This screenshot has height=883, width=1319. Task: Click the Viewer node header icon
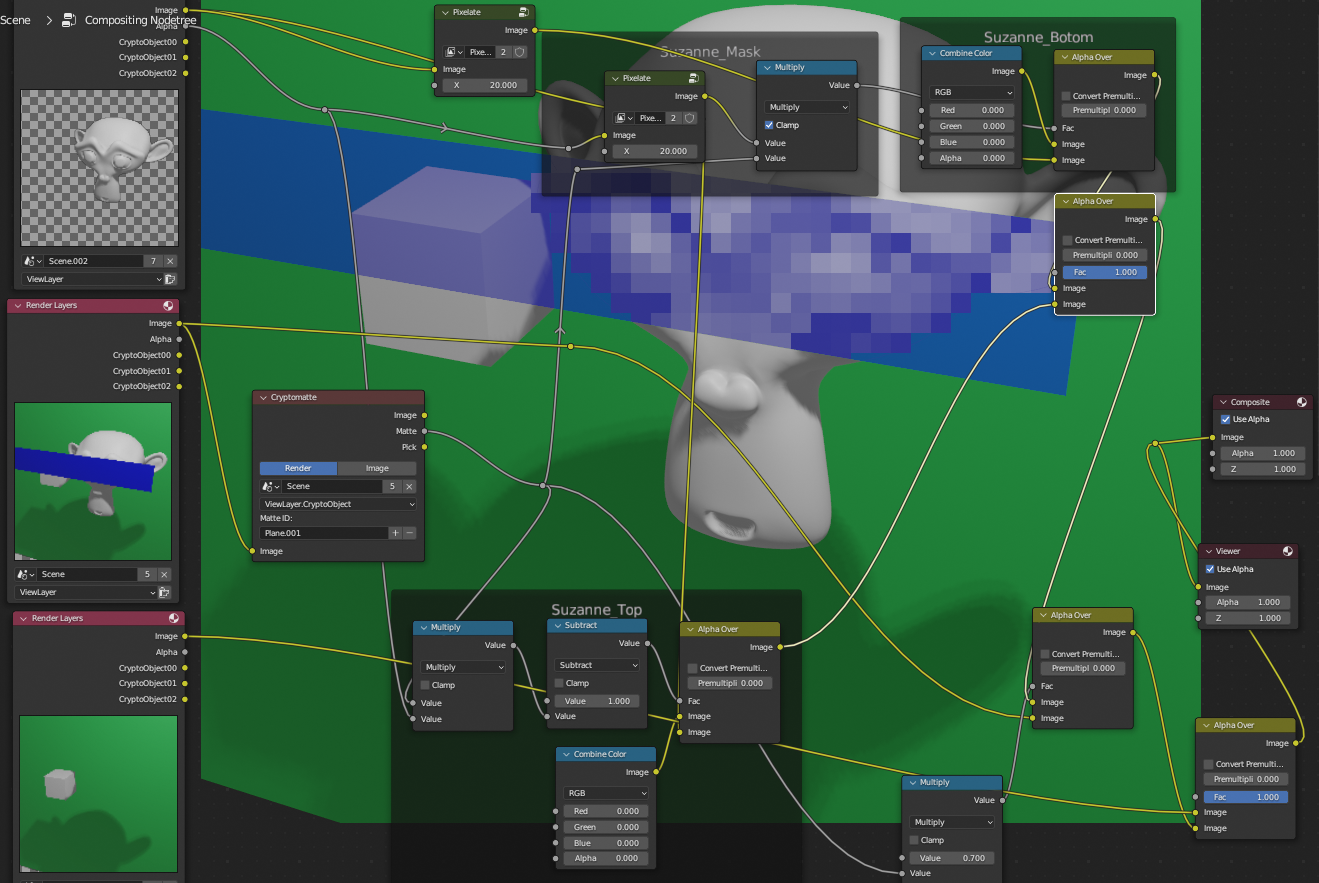[x=1288, y=551]
